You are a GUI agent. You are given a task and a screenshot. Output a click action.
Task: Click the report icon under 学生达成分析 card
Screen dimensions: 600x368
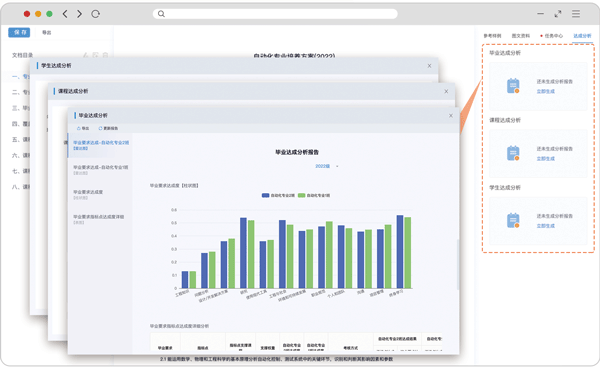pyautogui.click(x=513, y=220)
